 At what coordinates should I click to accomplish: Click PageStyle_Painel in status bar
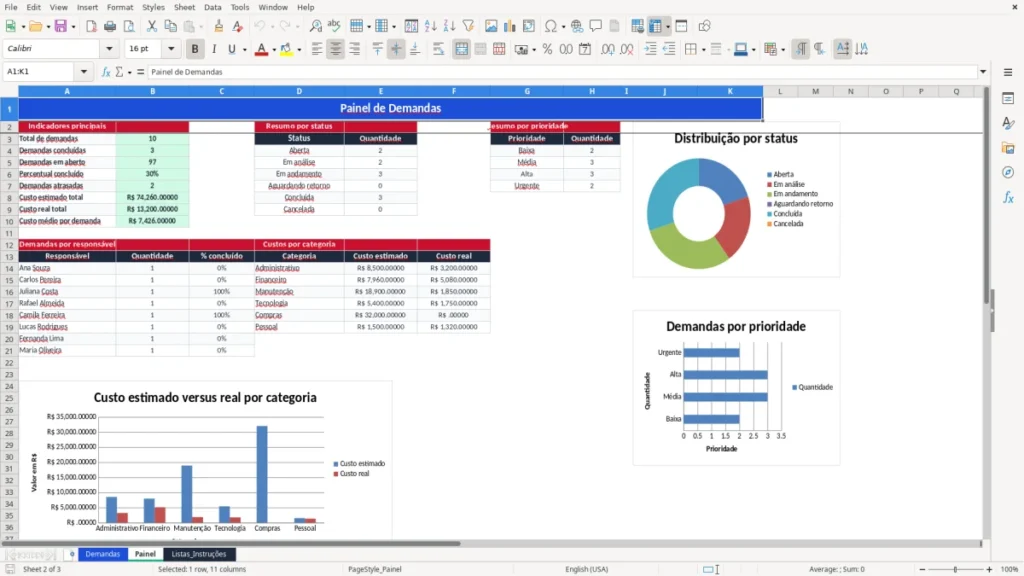pyautogui.click(x=375, y=569)
